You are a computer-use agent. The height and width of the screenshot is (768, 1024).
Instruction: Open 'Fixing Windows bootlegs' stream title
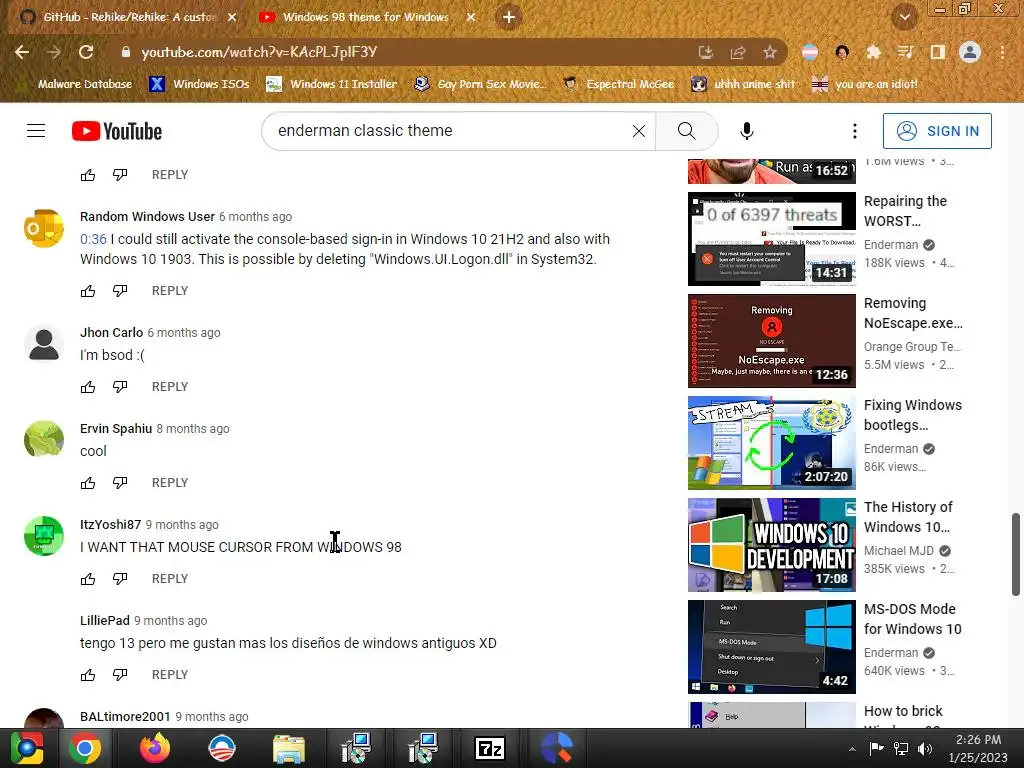point(912,415)
